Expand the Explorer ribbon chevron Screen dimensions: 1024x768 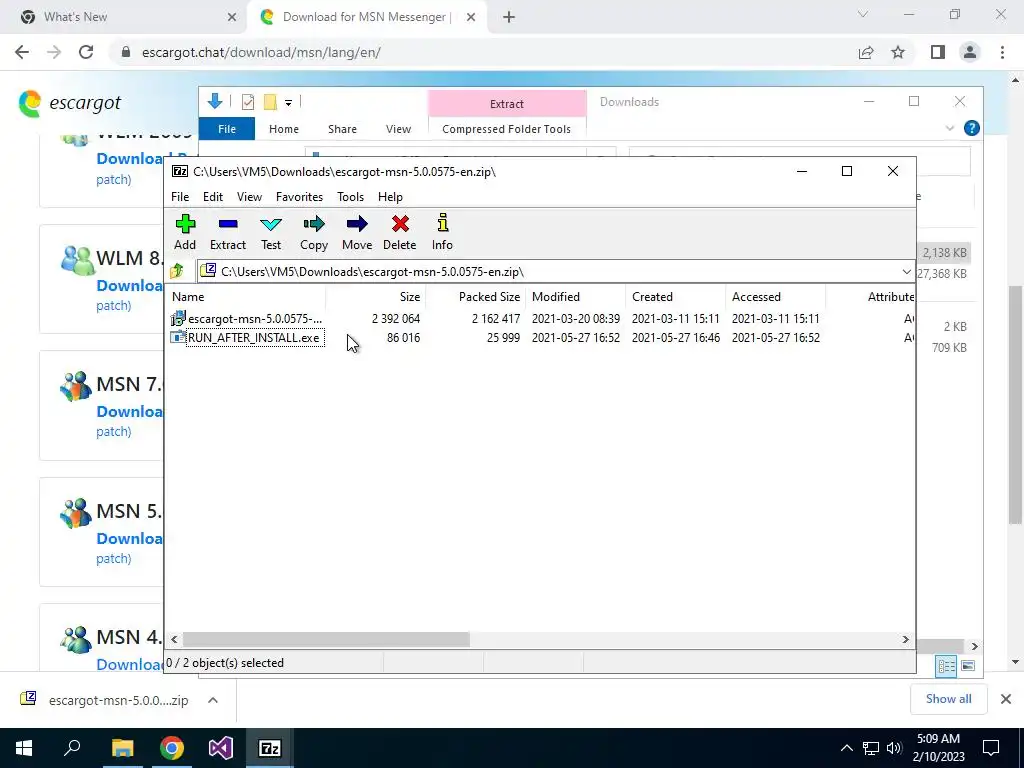[950, 128]
